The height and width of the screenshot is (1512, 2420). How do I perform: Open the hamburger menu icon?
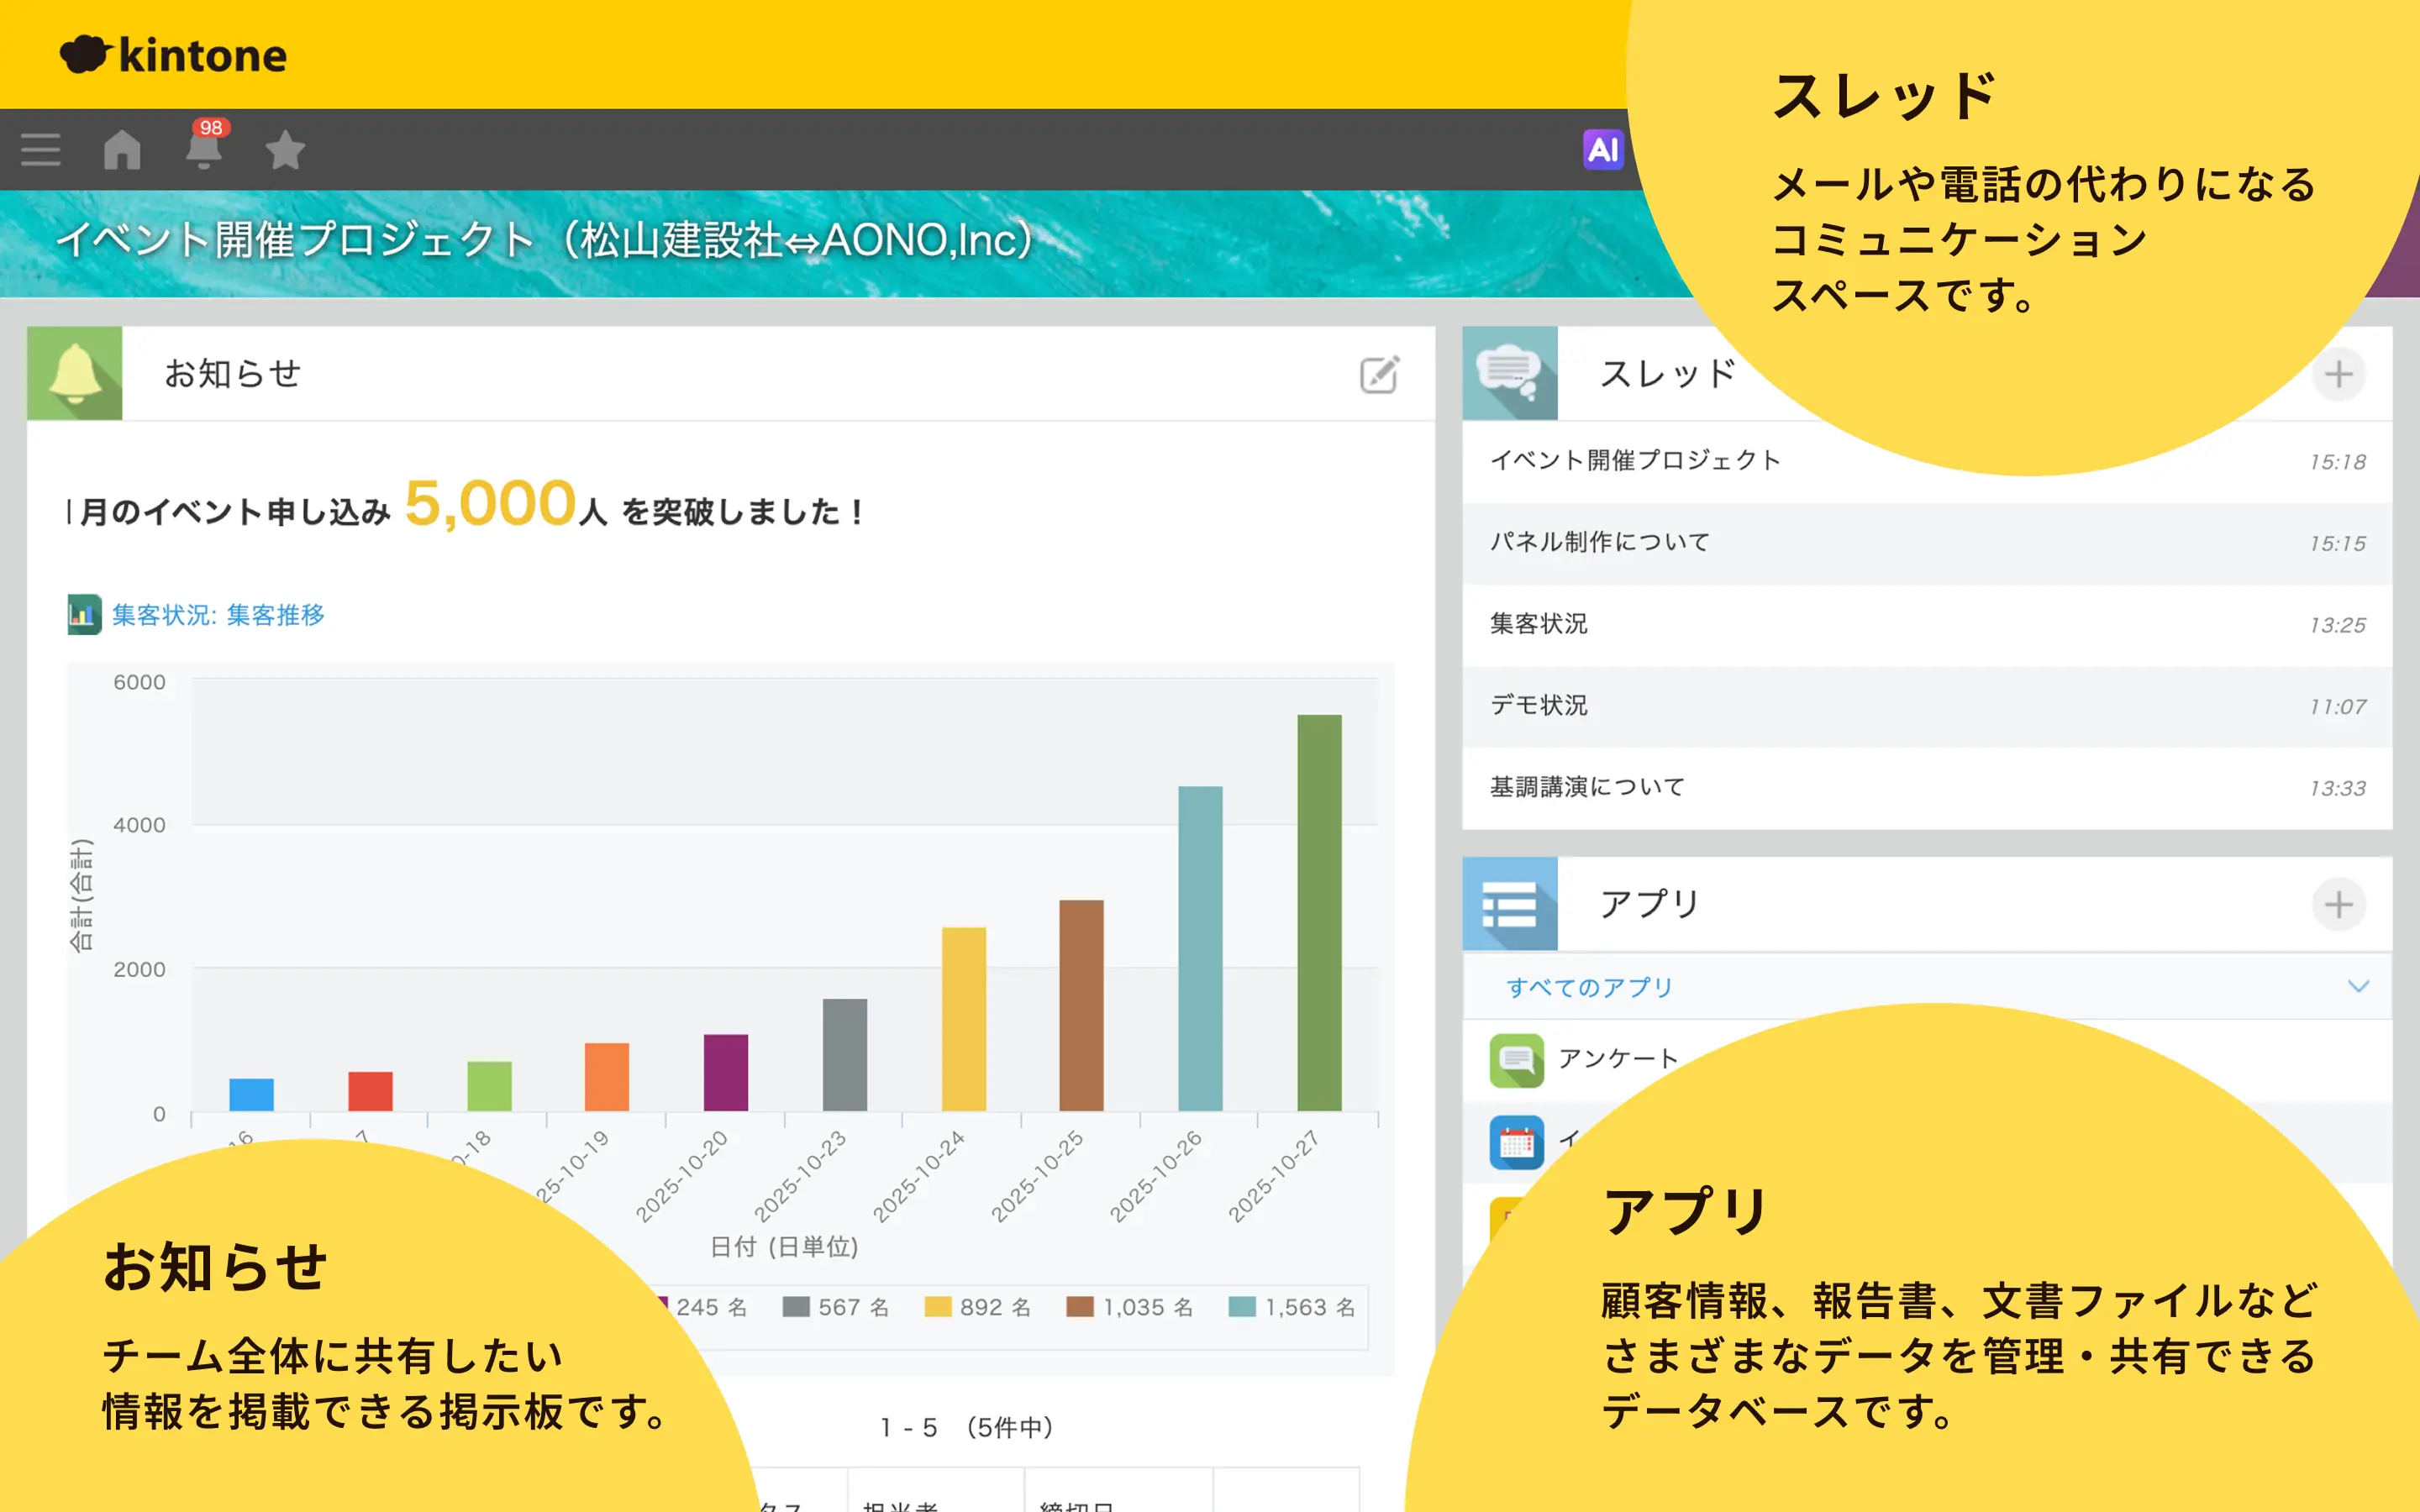pos(41,150)
